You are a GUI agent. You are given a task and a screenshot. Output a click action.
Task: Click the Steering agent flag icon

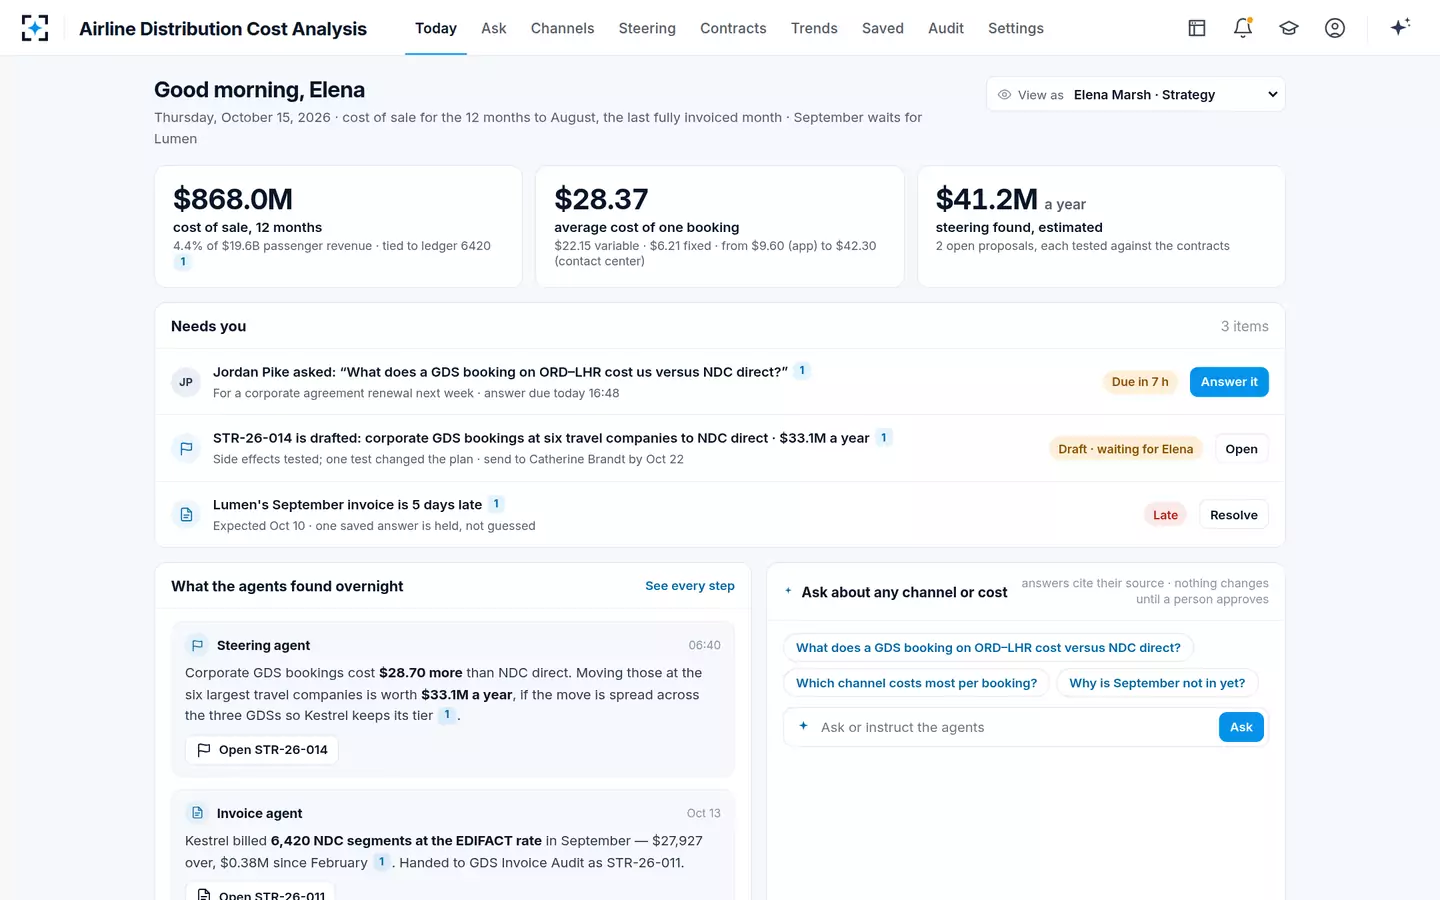click(197, 646)
